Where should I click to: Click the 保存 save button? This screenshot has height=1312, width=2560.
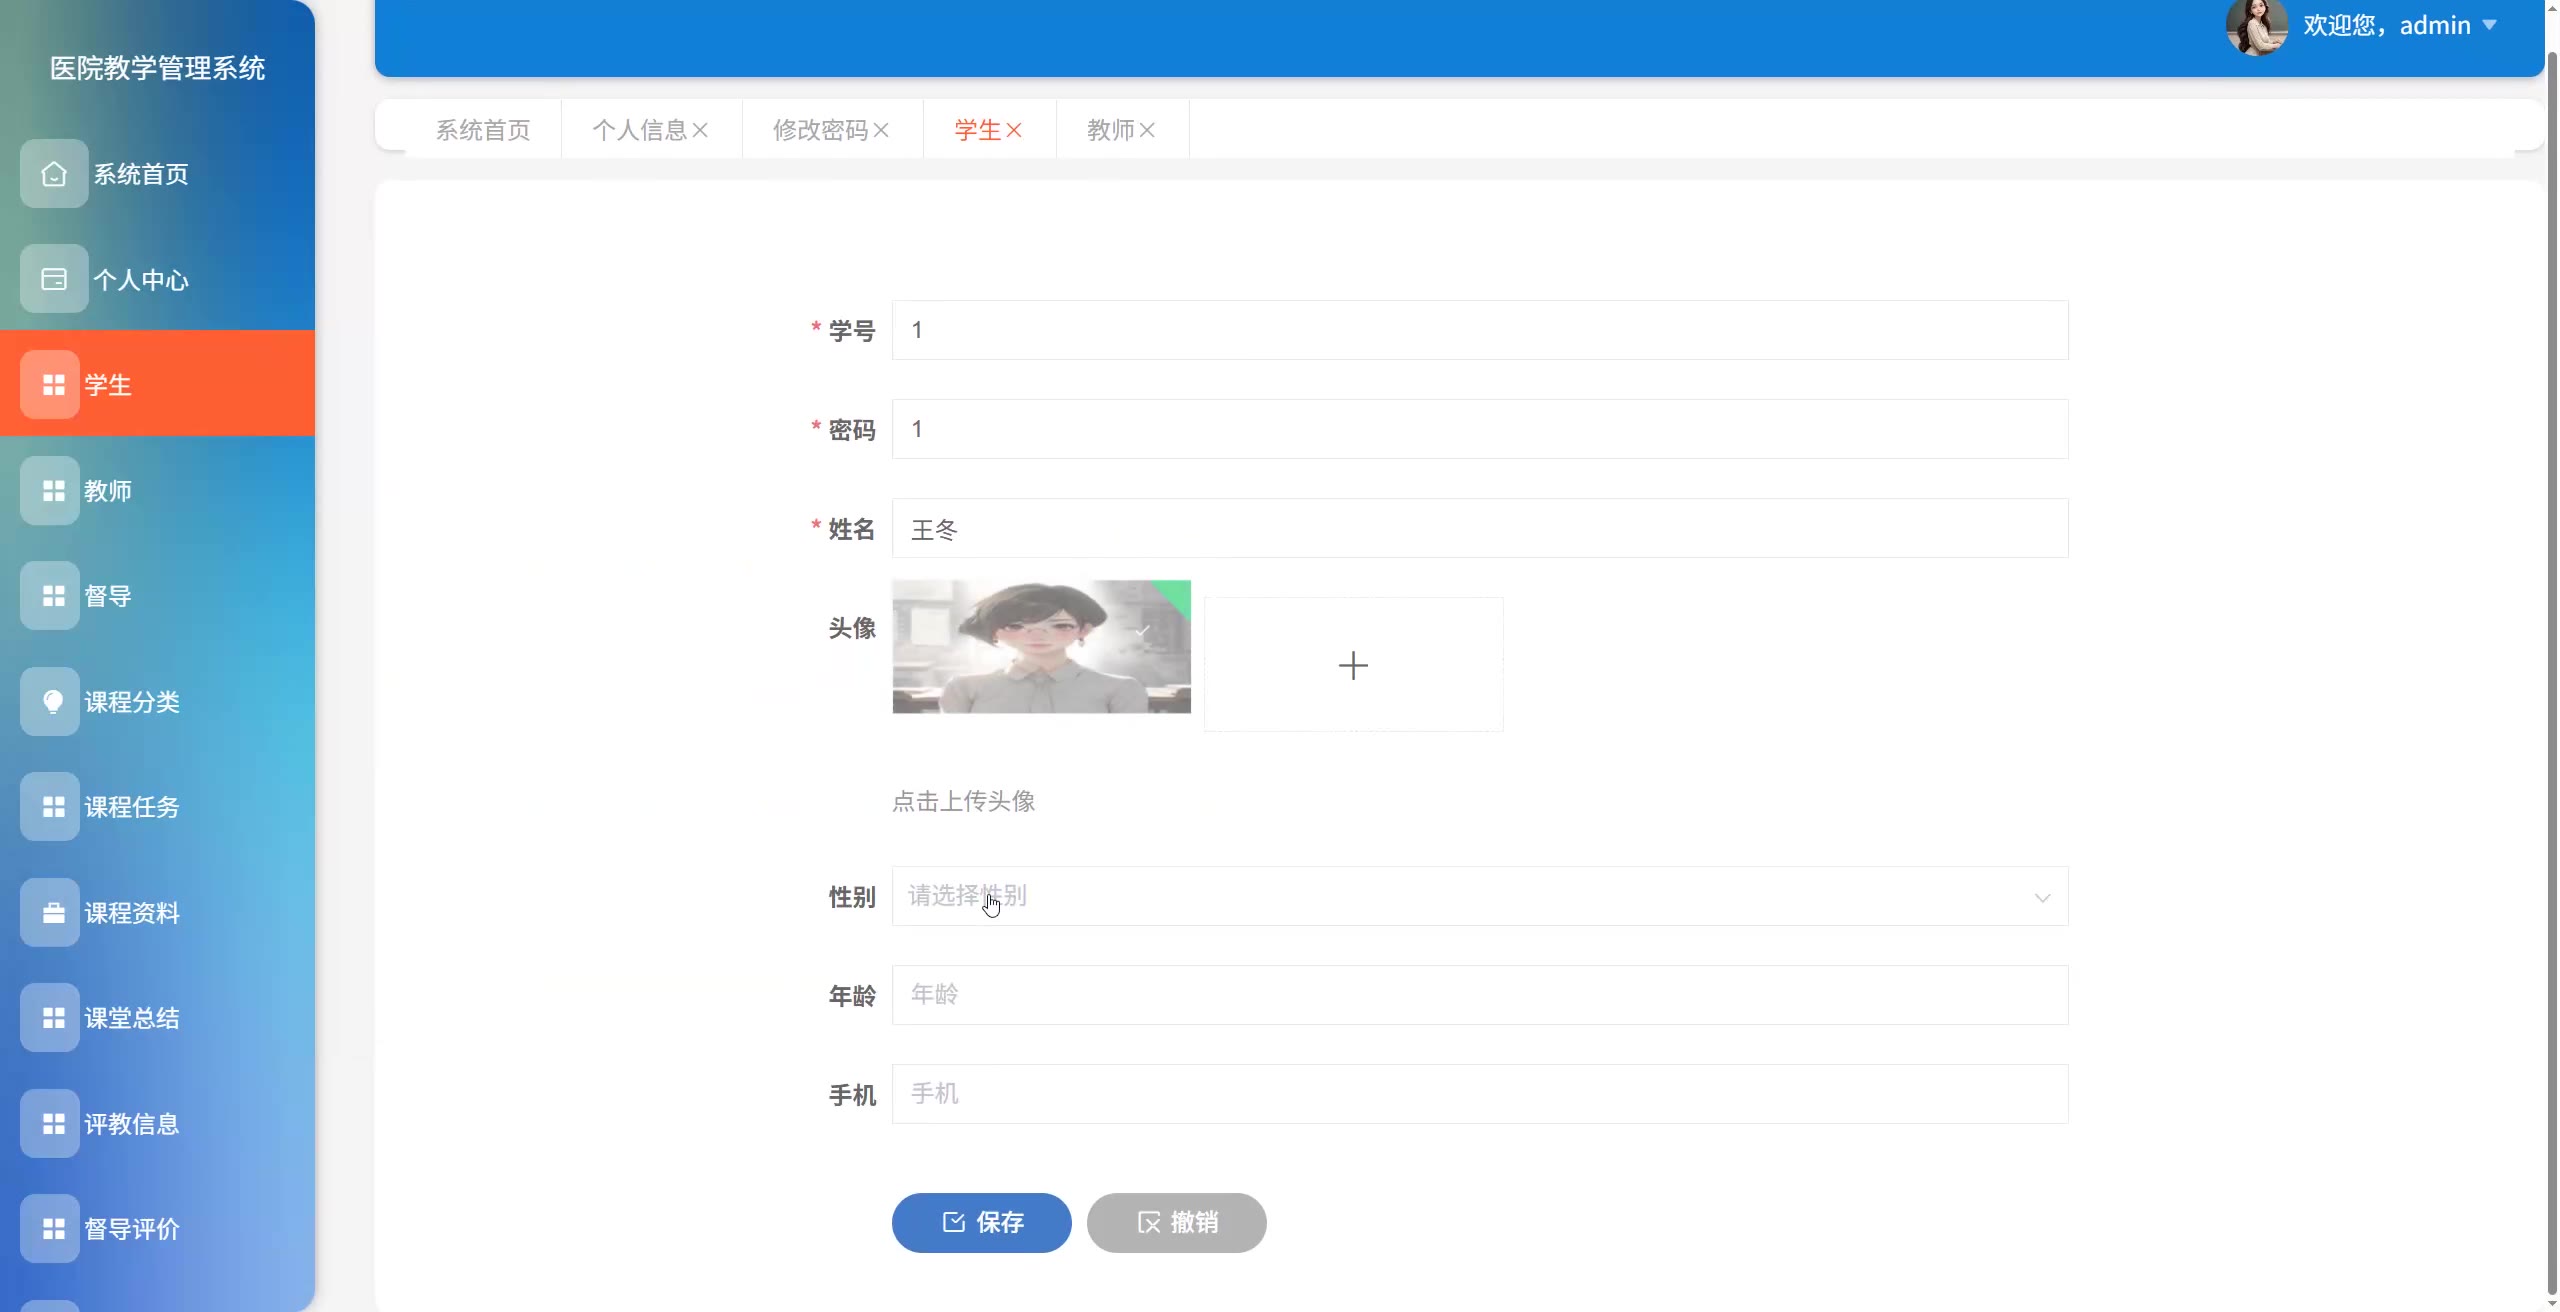pyautogui.click(x=981, y=1222)
